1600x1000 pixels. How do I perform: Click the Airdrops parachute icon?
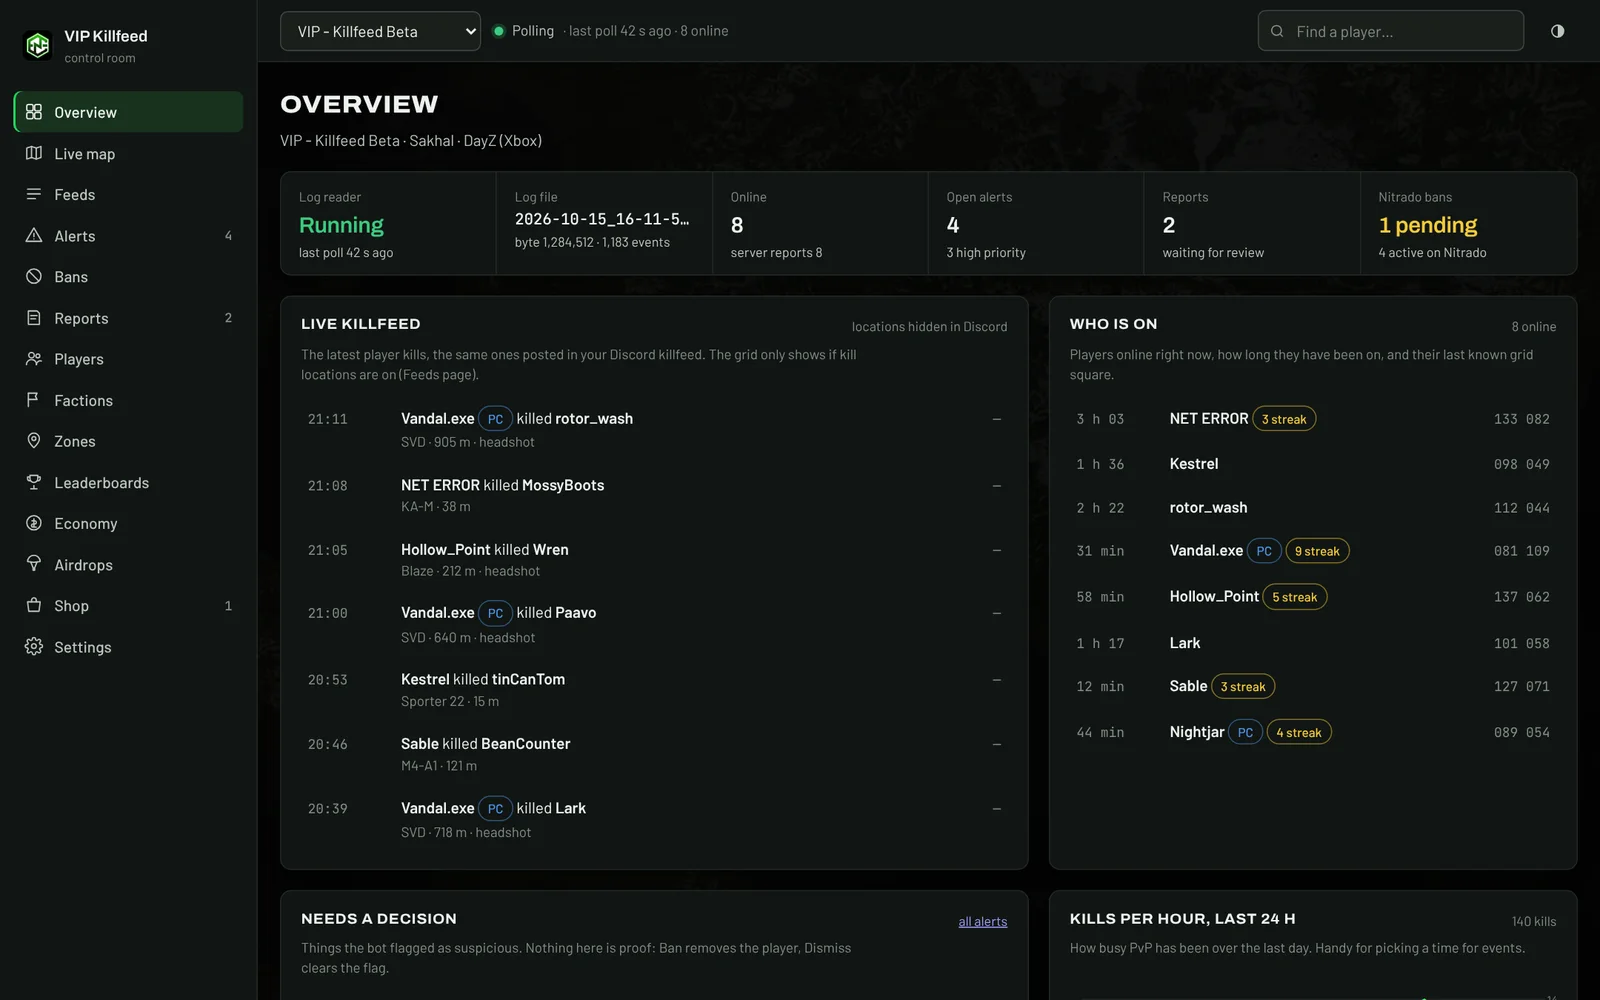pyautogui.click(x=34, y=564)
